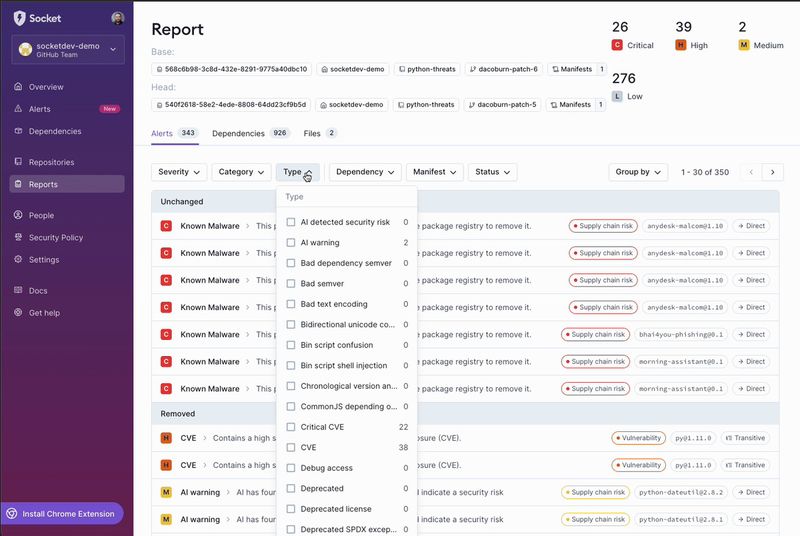800x536 pixels.
Task: Click the Base Manifests chip
Action: (577, 69)
